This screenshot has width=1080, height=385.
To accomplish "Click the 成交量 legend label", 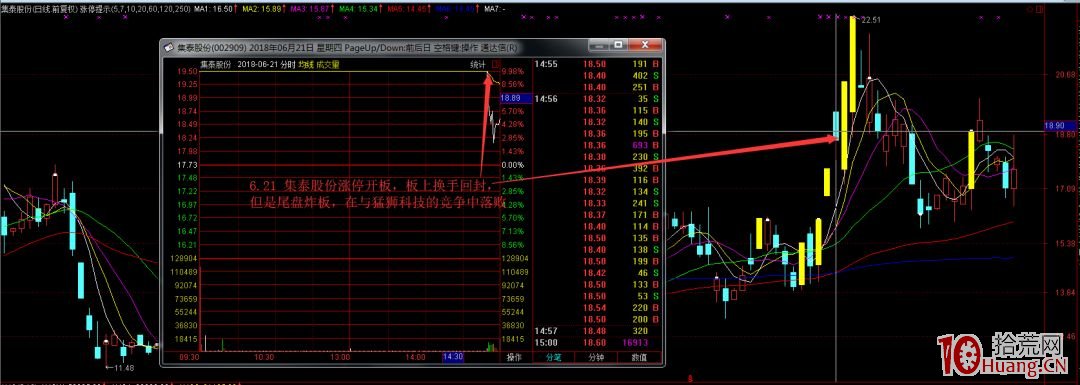I will click(x=327, y=64).
